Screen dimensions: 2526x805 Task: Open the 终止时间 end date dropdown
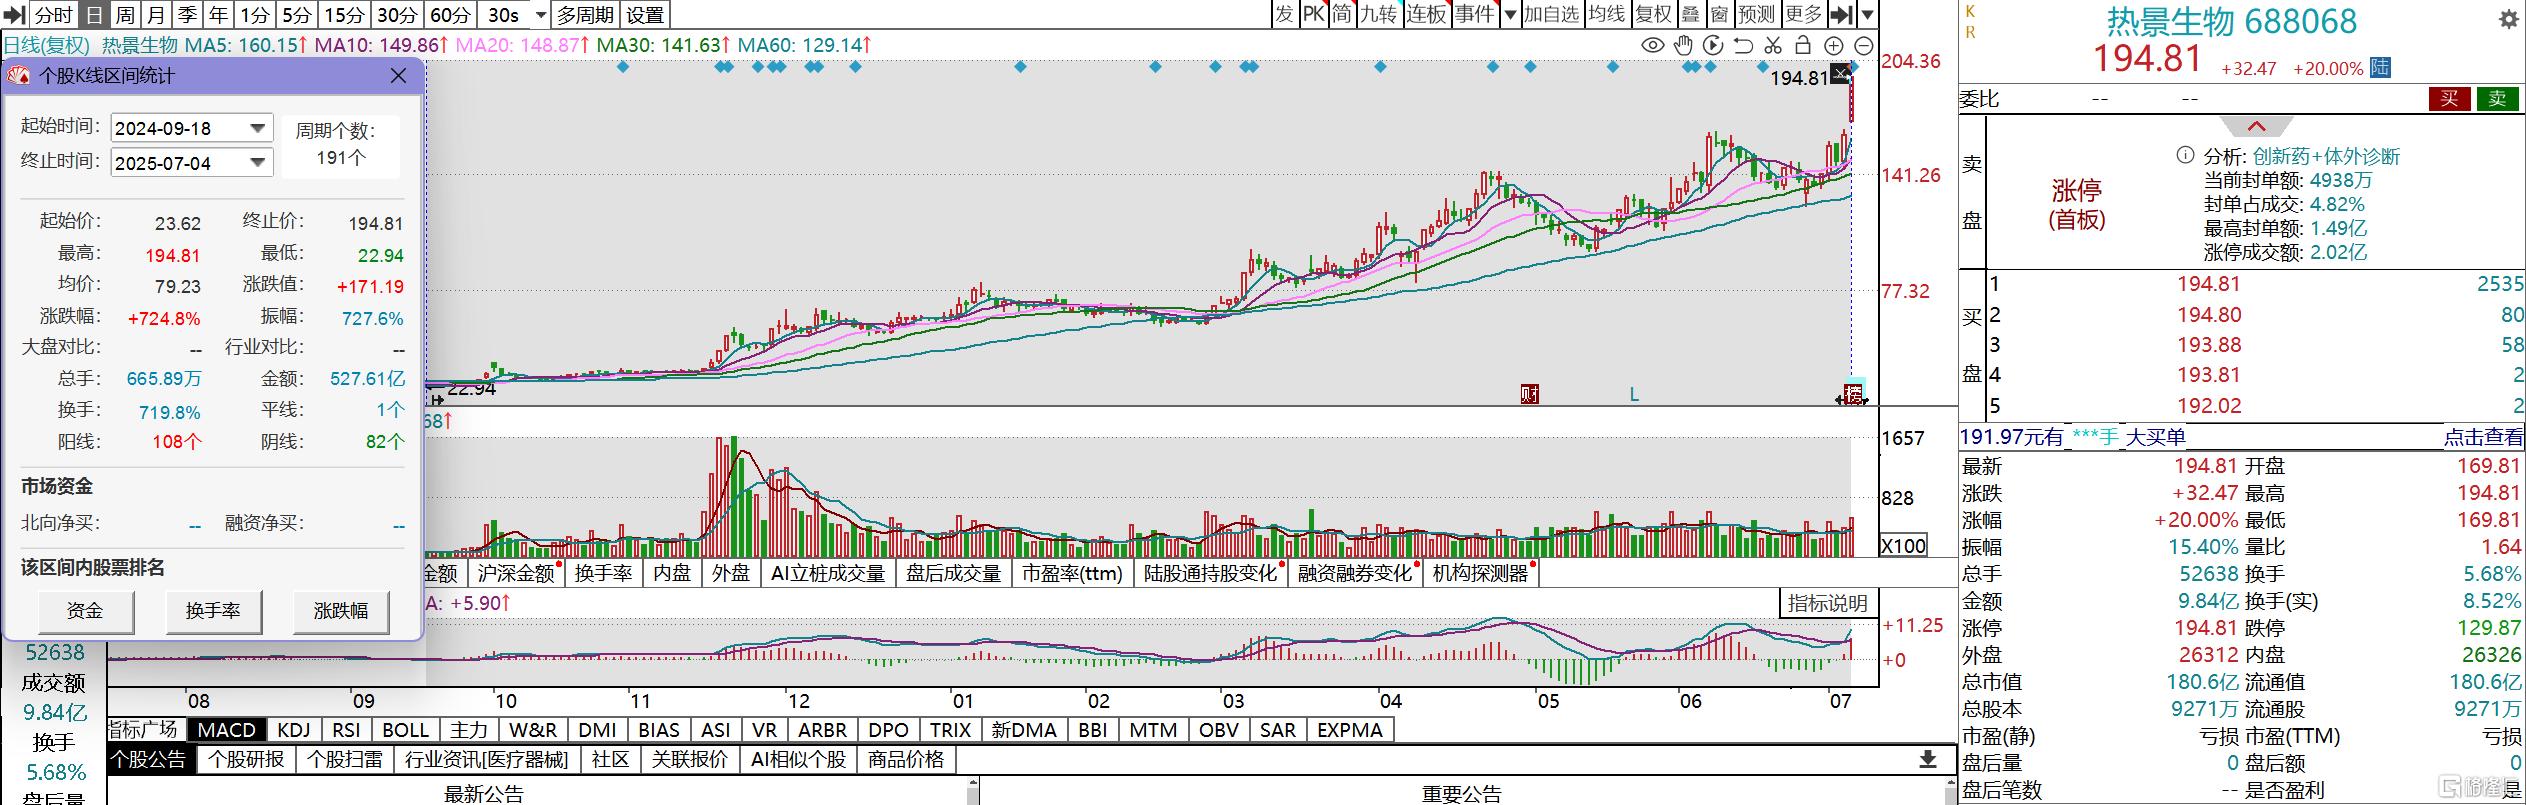point(258,162)
